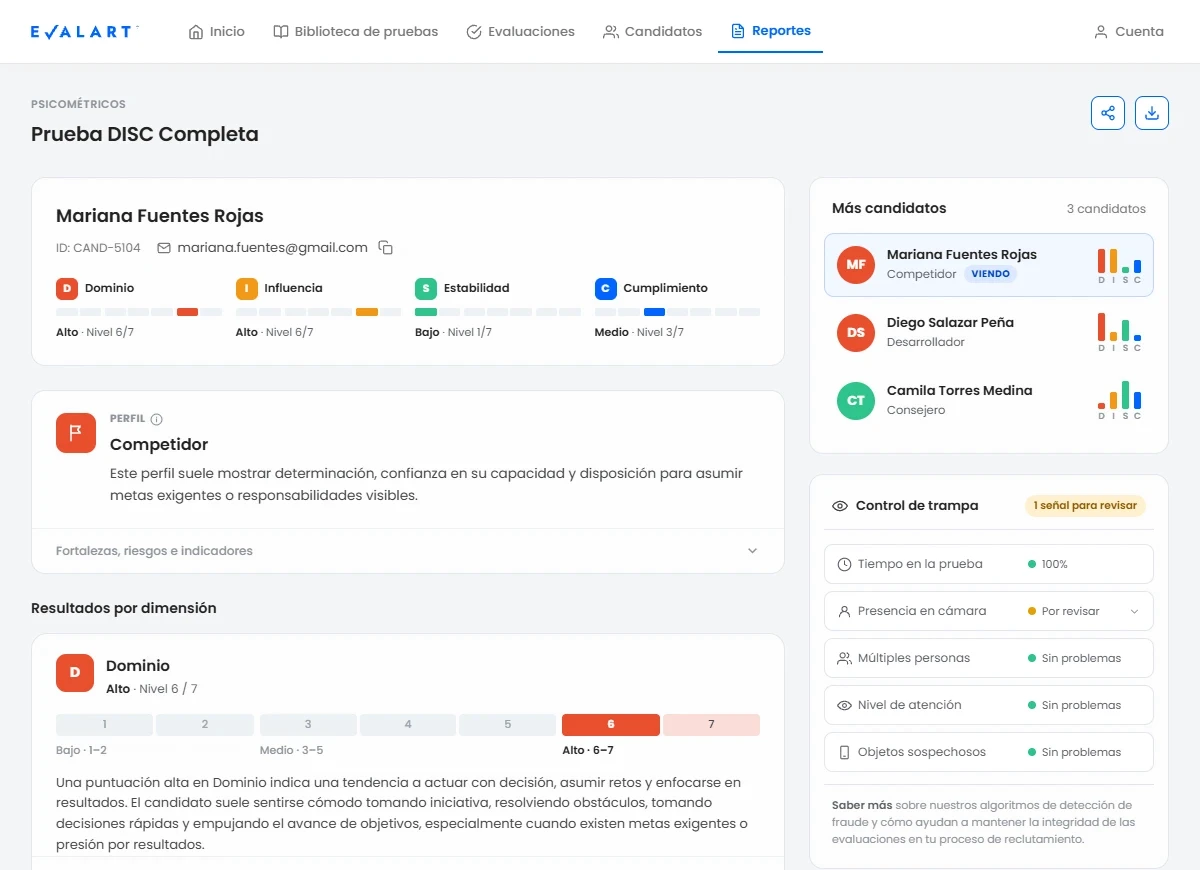
Task: Click level 7 segment in Dominio scale
Action: point(711,725)
